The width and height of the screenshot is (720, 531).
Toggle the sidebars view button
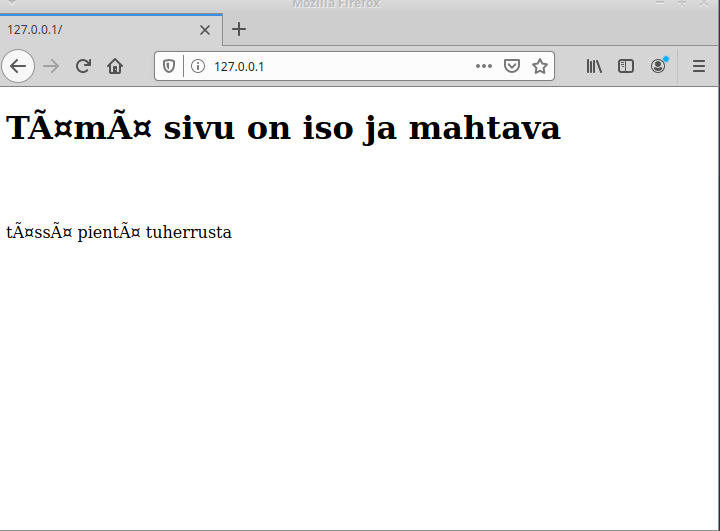[626, 66]
